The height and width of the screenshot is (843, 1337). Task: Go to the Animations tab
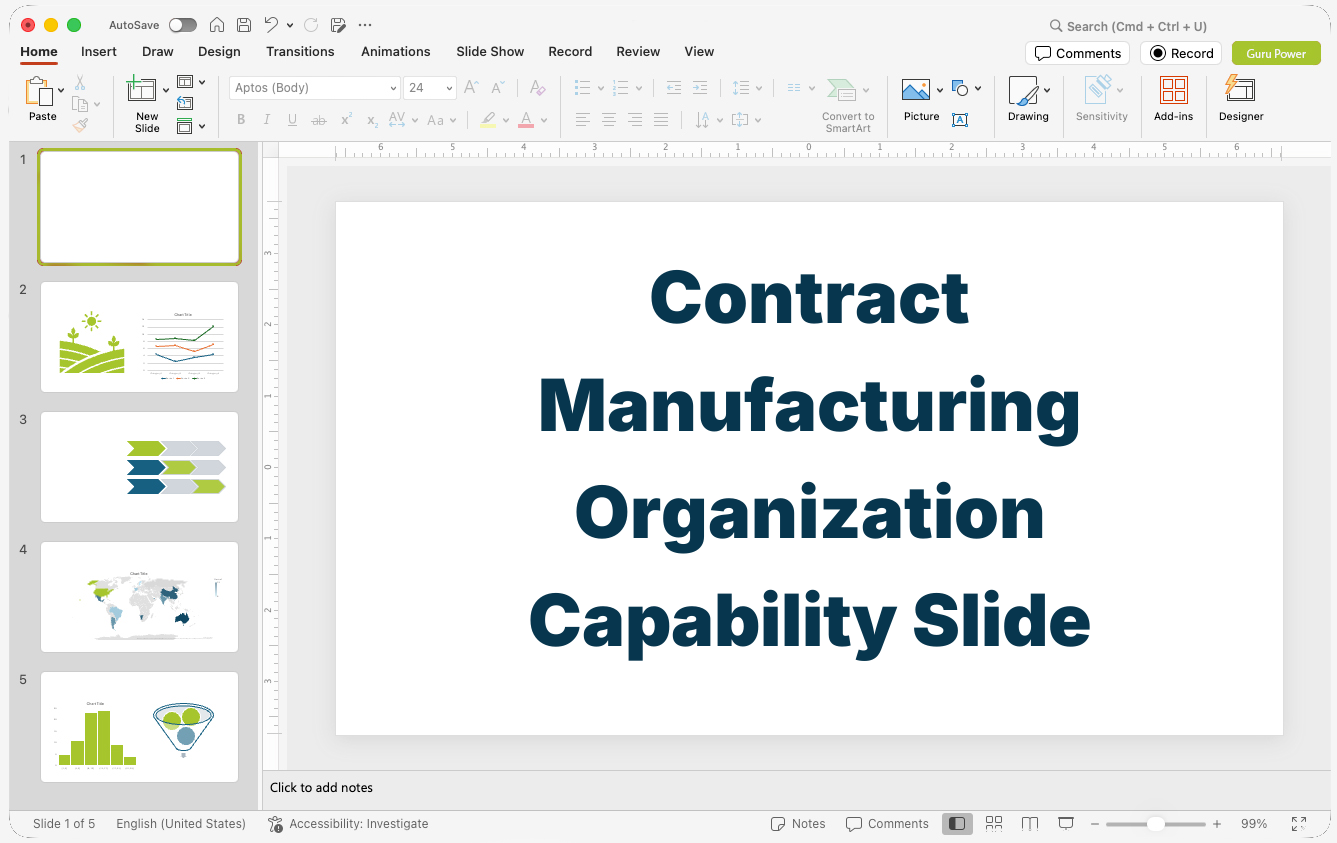click(x=396, y=51)
